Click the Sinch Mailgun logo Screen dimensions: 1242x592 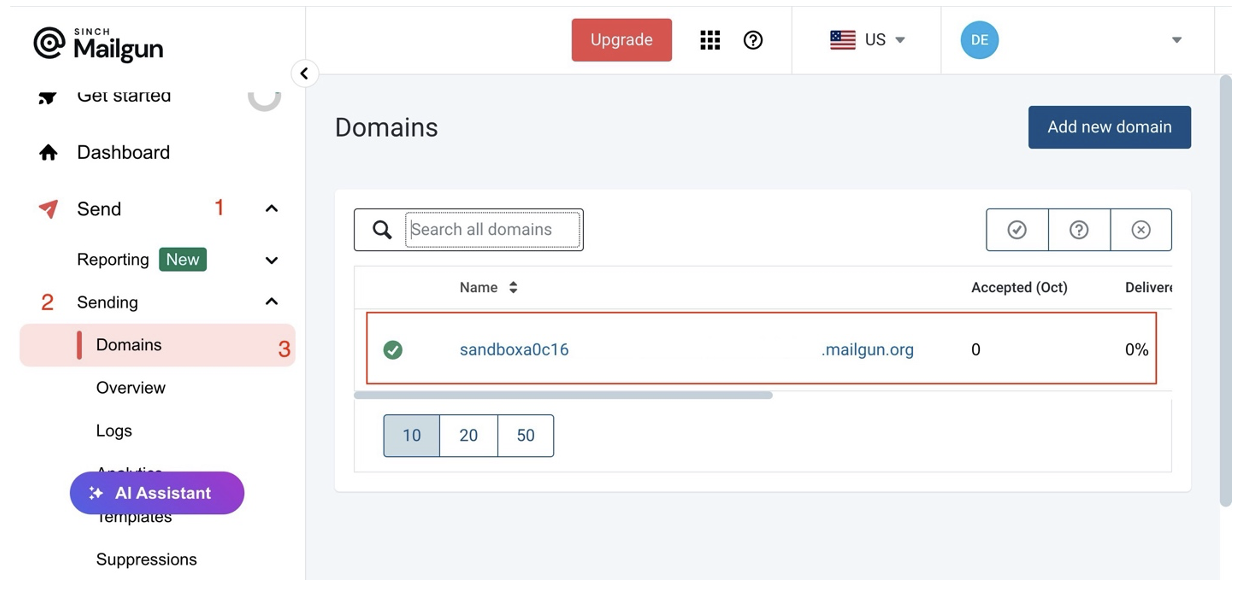pos(98,44)
